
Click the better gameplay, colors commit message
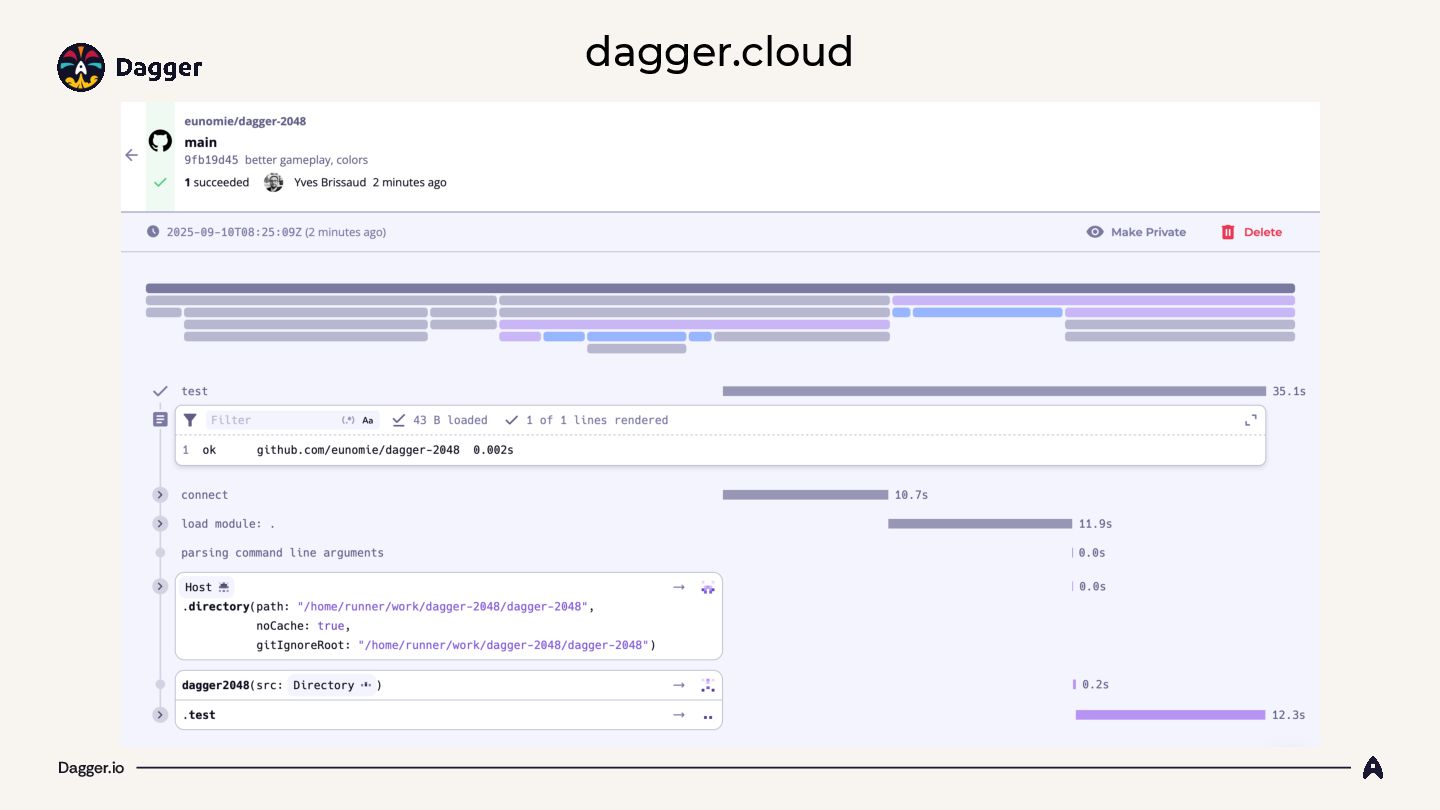pos(306,160)
